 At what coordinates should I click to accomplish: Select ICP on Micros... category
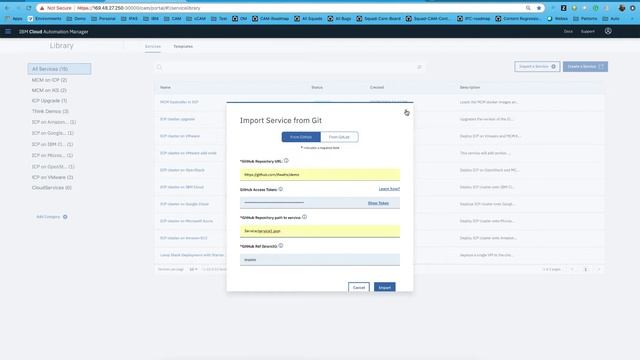click(53, 155)
